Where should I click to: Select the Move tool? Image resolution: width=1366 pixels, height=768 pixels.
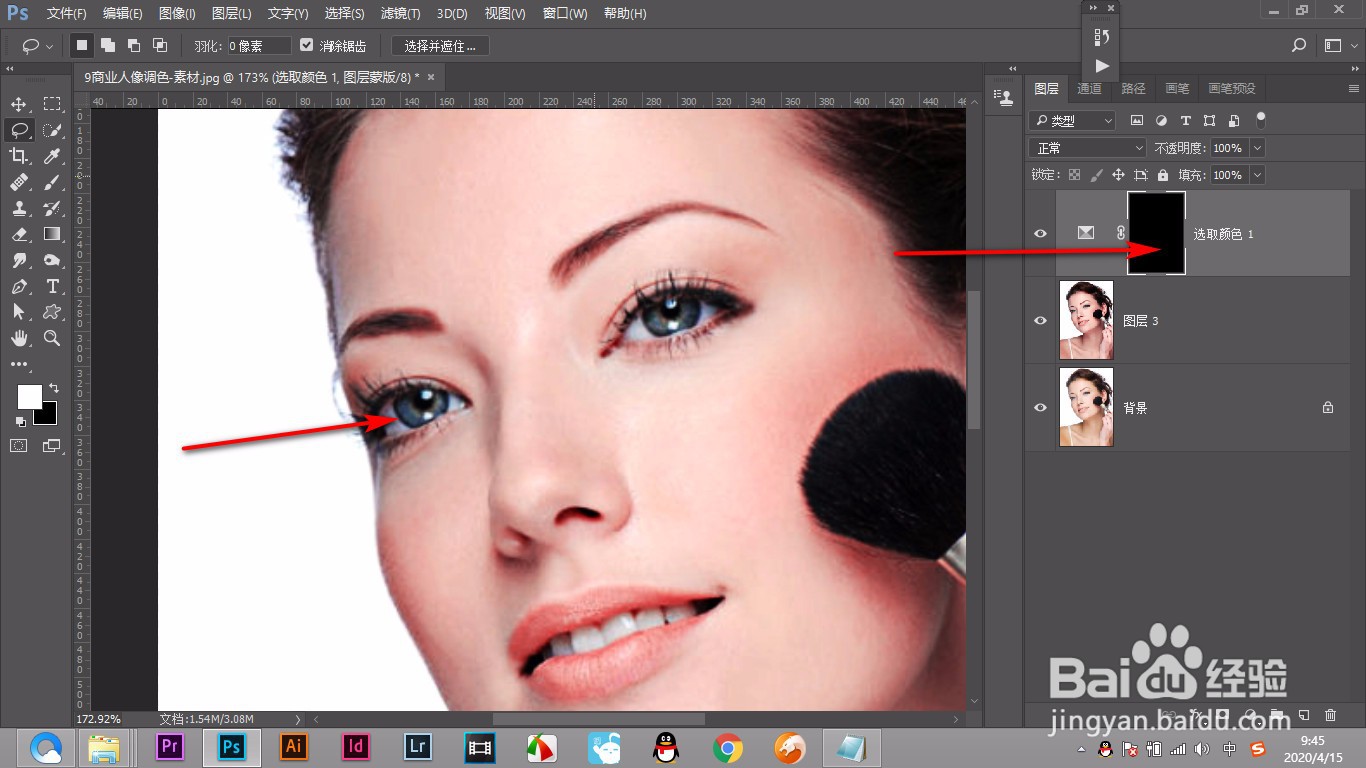tap(19, 104)
